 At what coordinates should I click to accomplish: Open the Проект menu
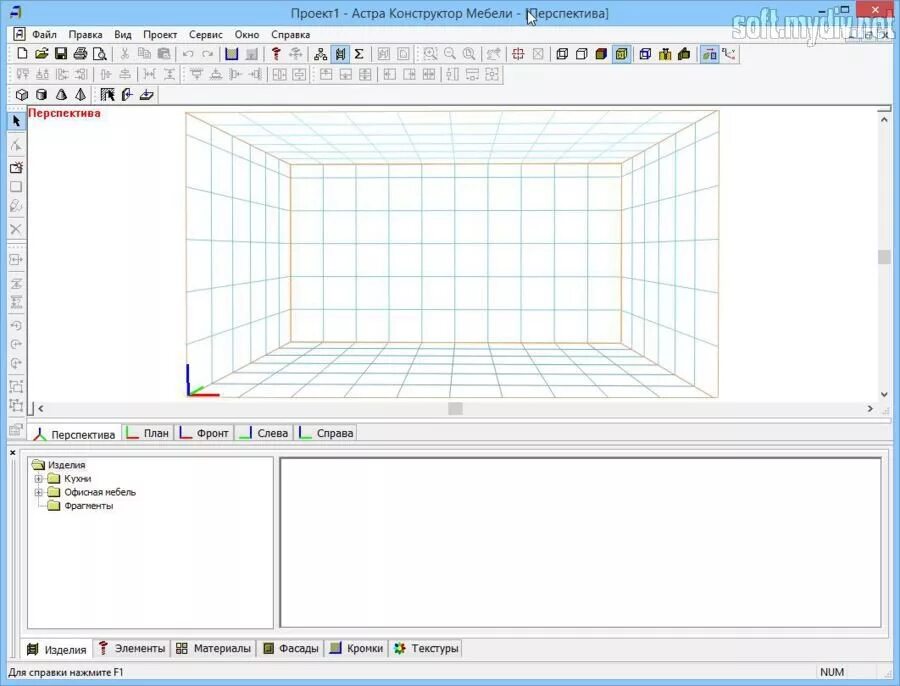(160, 34)
